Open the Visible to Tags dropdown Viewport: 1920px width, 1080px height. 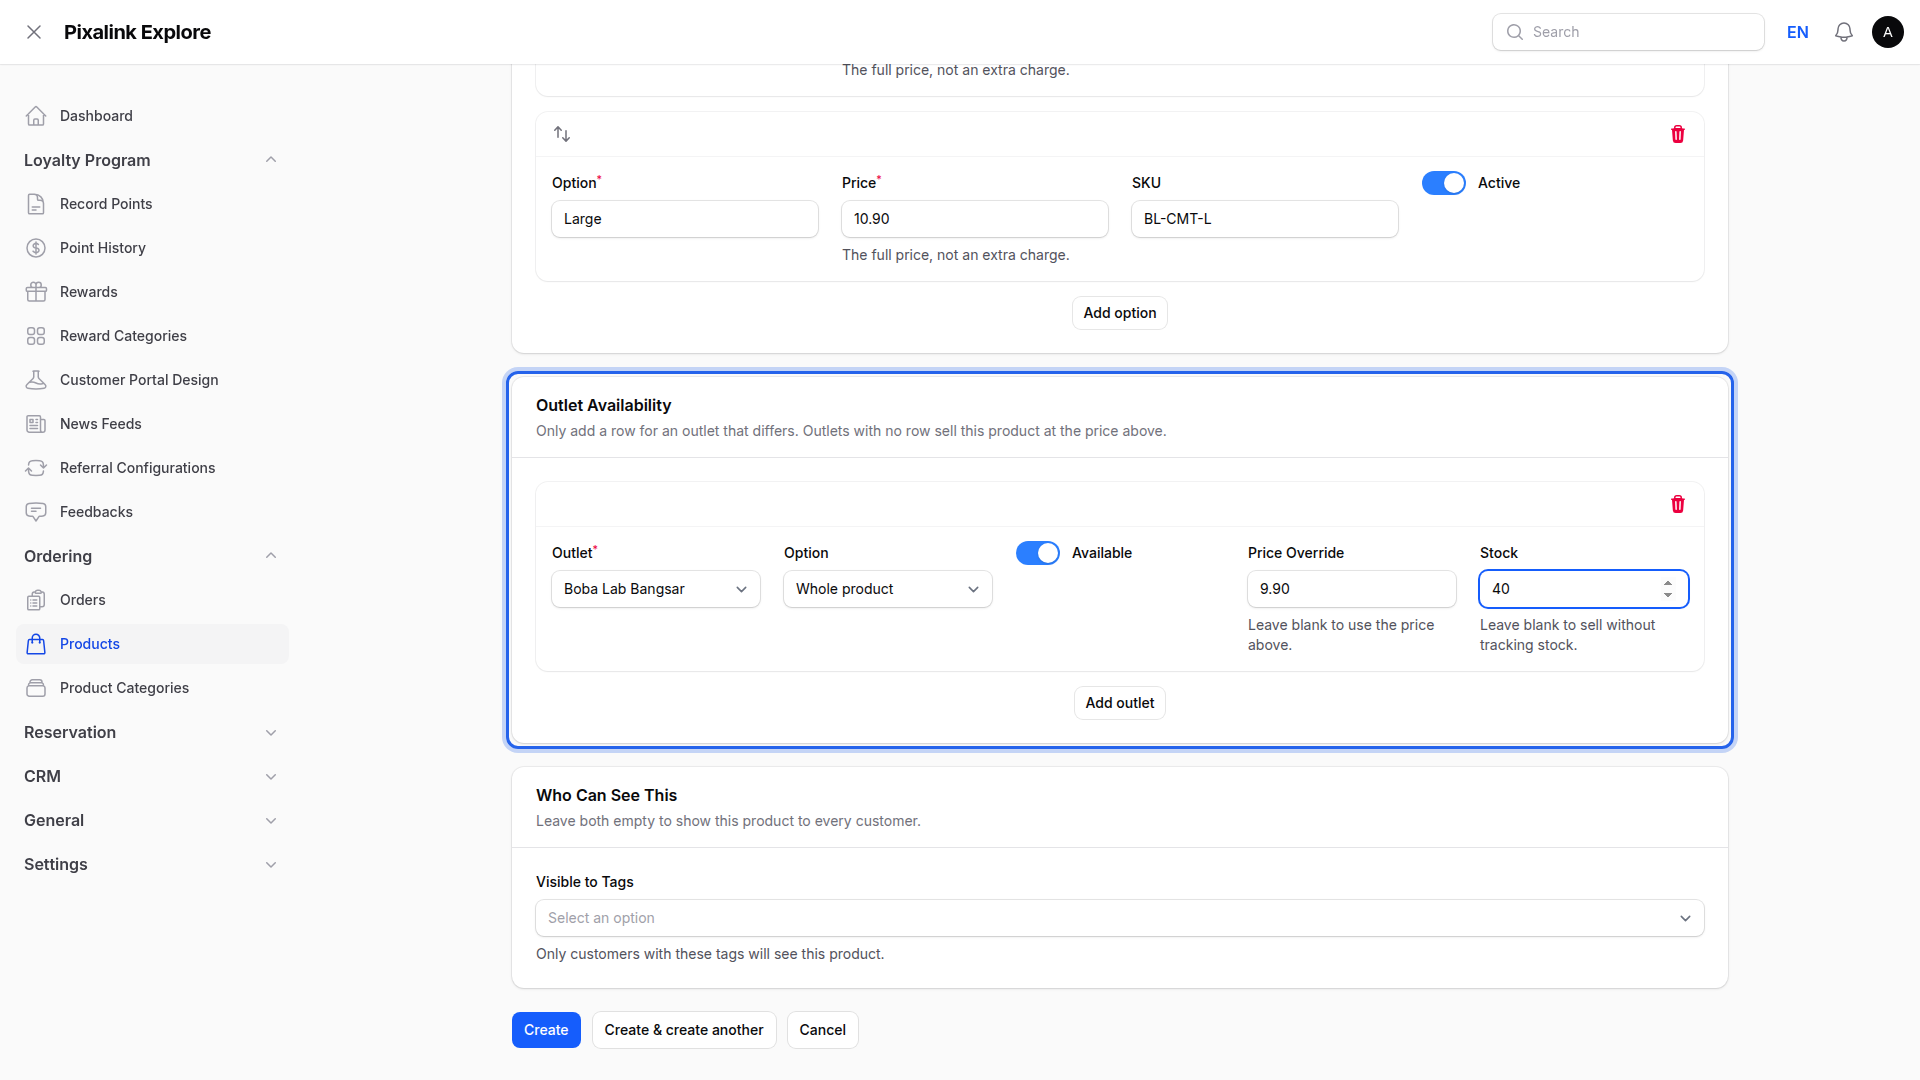(x=1120, y=918)
